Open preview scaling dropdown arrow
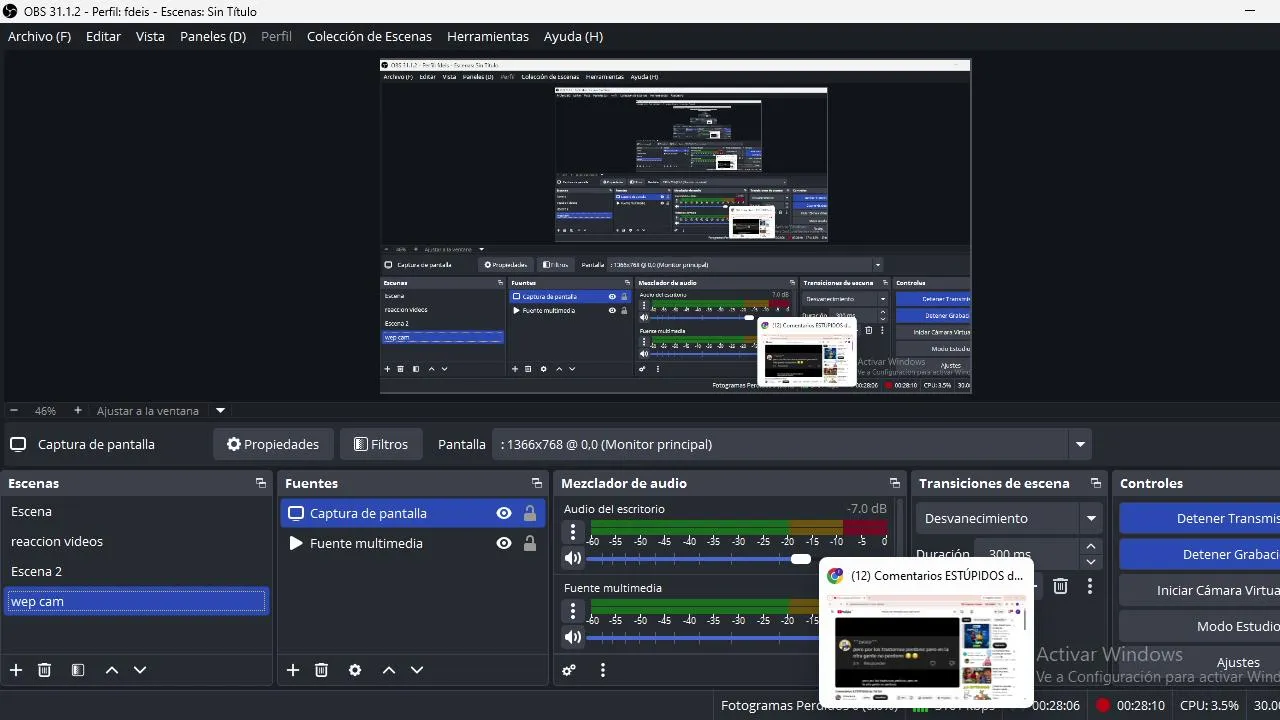 pos(221,411)
